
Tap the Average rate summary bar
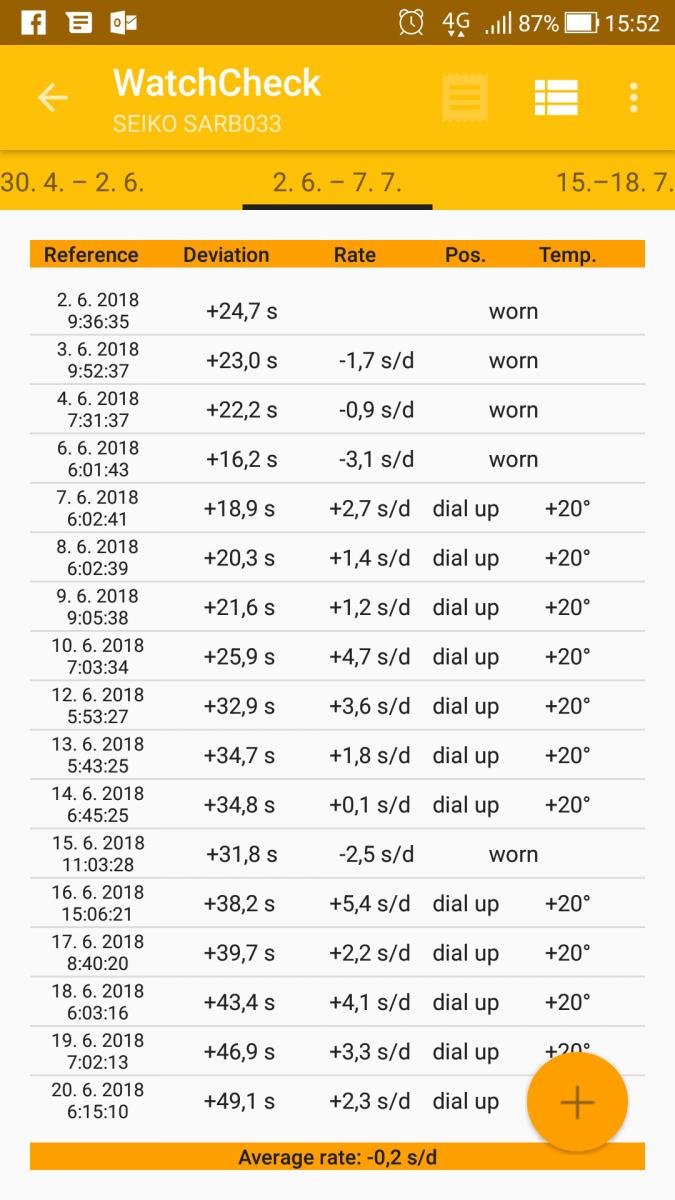point(337,1158)
